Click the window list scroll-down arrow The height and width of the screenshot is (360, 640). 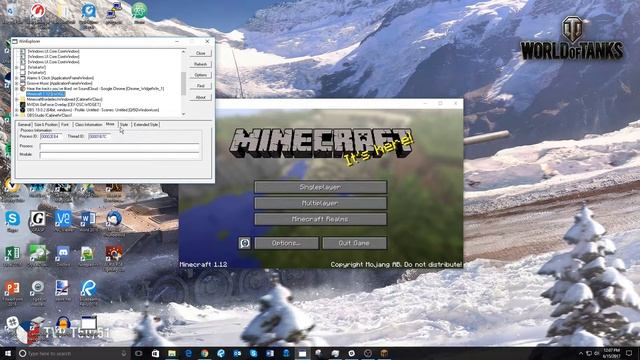pos(183,114)
